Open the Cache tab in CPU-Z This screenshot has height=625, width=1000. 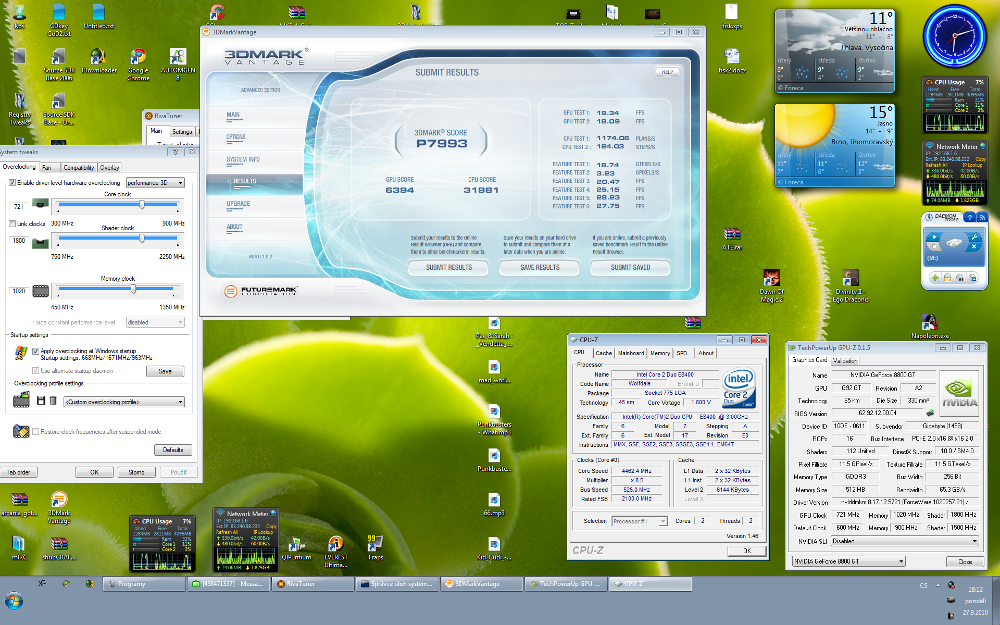tap(603, 353)
